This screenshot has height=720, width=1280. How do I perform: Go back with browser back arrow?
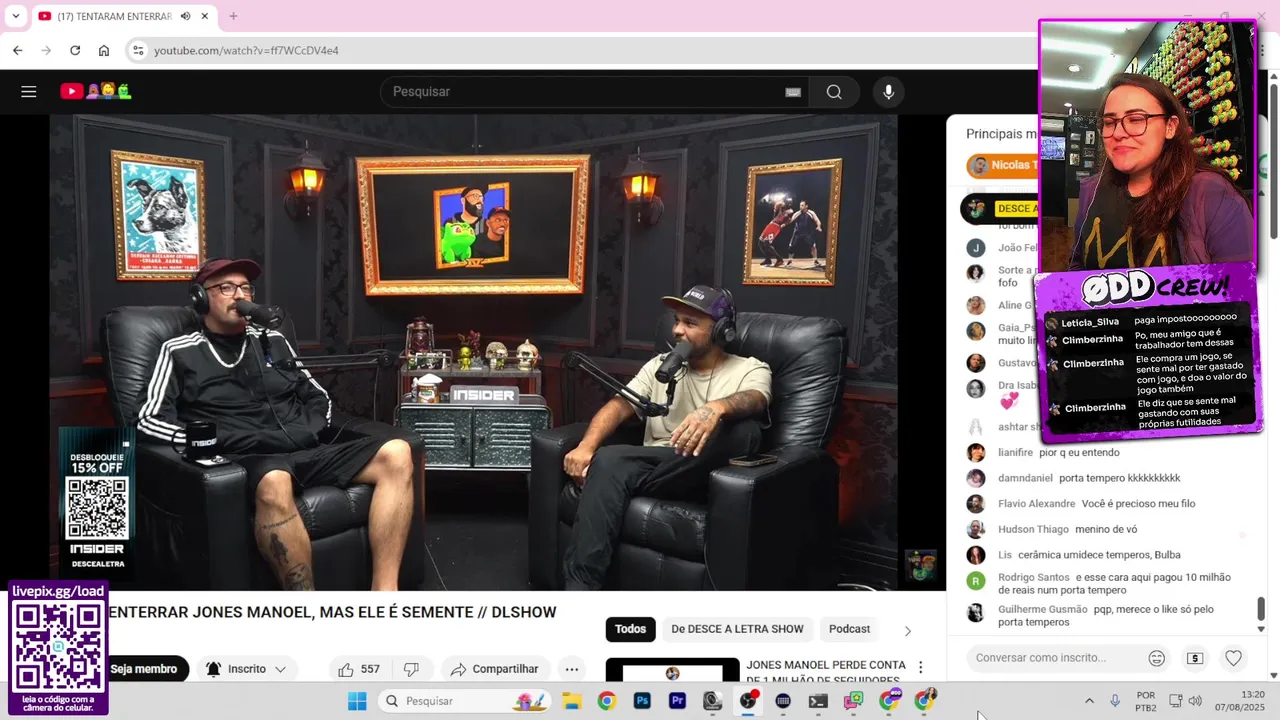(17, 50)
